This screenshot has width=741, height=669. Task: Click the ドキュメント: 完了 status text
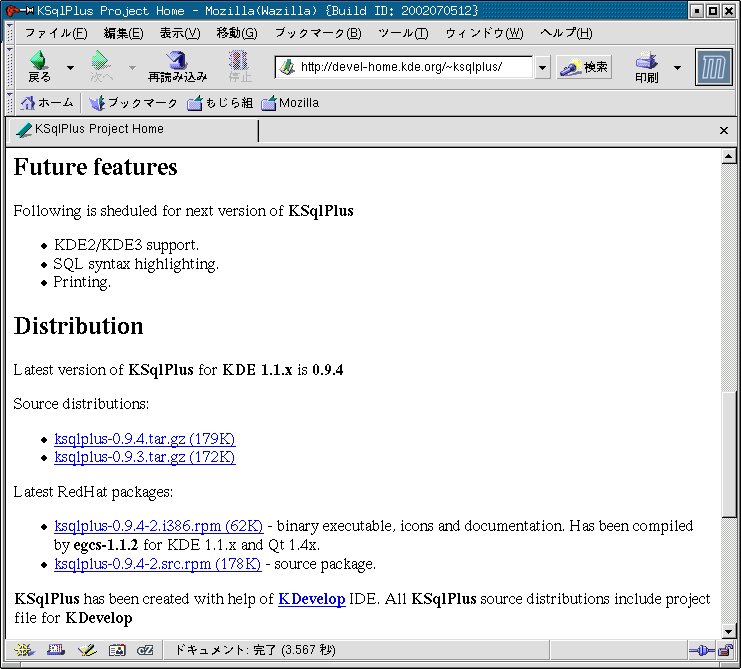[x=255, y=651]
